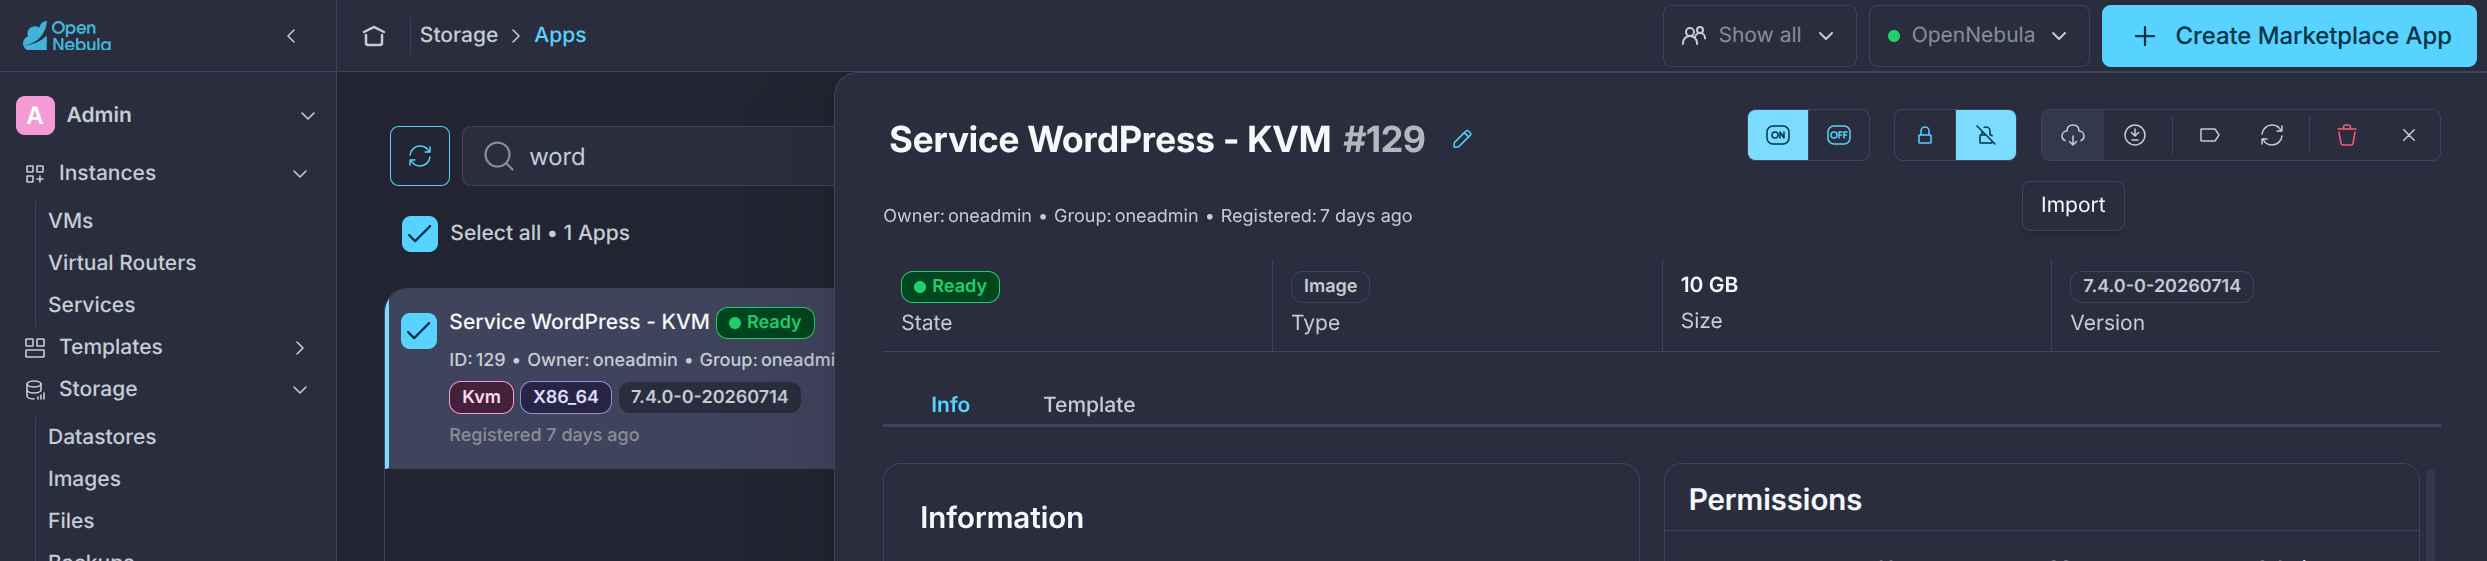The height and width of the screenshot is (561, 2487).
Task: Click the Storage breadcrumb
Action: (x=459, y=35)
